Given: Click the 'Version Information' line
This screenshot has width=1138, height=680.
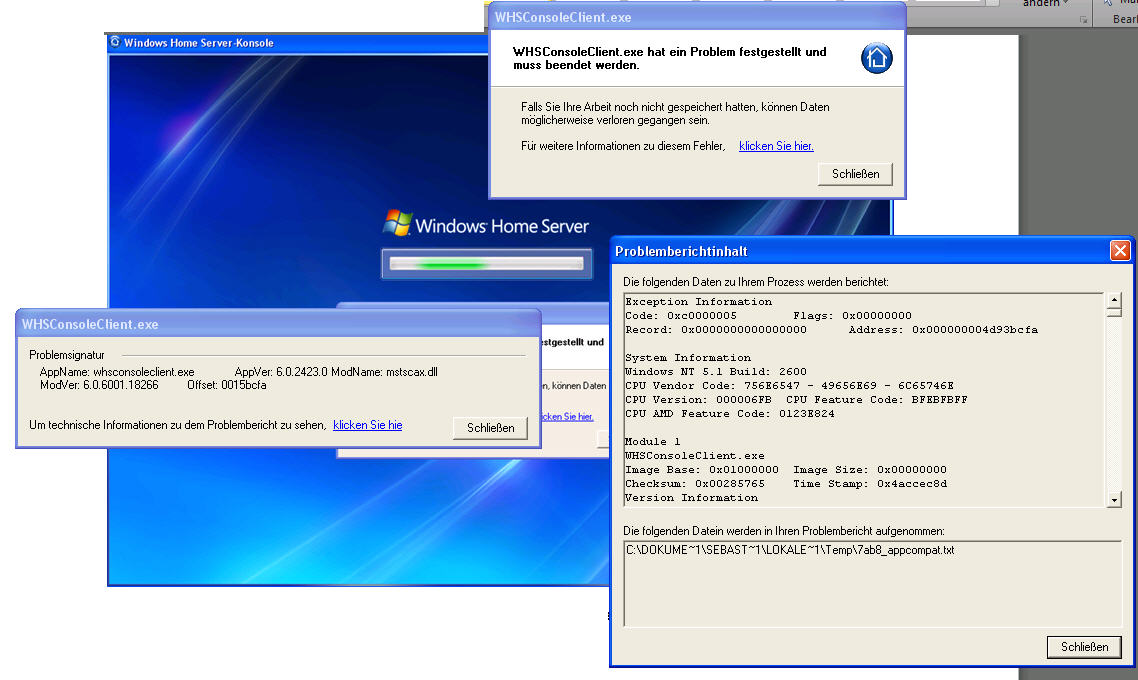Looking at the screenshot, I should (x=691, y=498).
